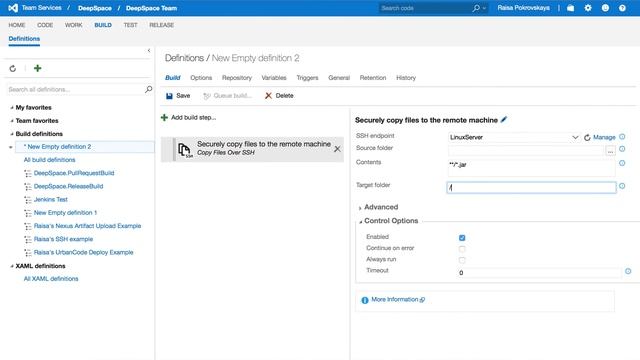Go to the HOME hub
Screen dimensions: 640x360
tap(17, 25)
